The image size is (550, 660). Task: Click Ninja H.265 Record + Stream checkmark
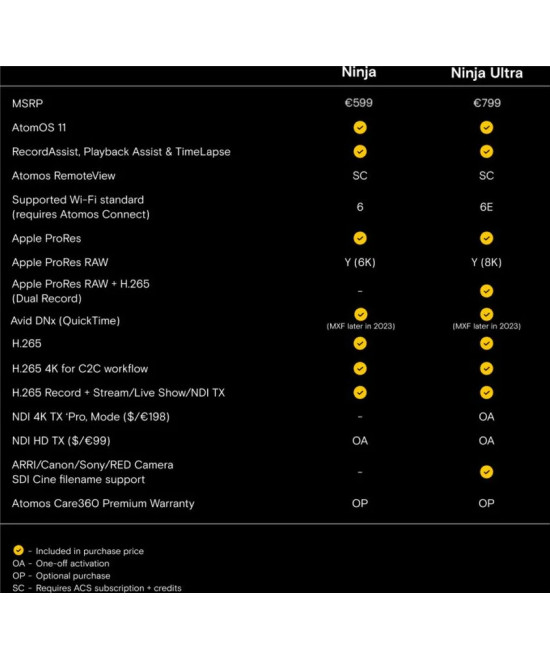click(360, 393)
